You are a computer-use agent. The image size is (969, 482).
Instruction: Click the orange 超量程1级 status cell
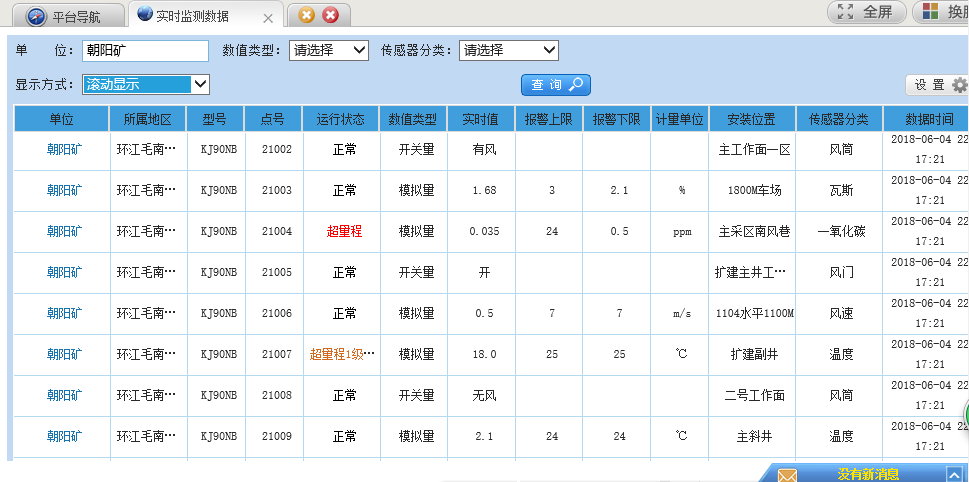[x=342, y=354]
